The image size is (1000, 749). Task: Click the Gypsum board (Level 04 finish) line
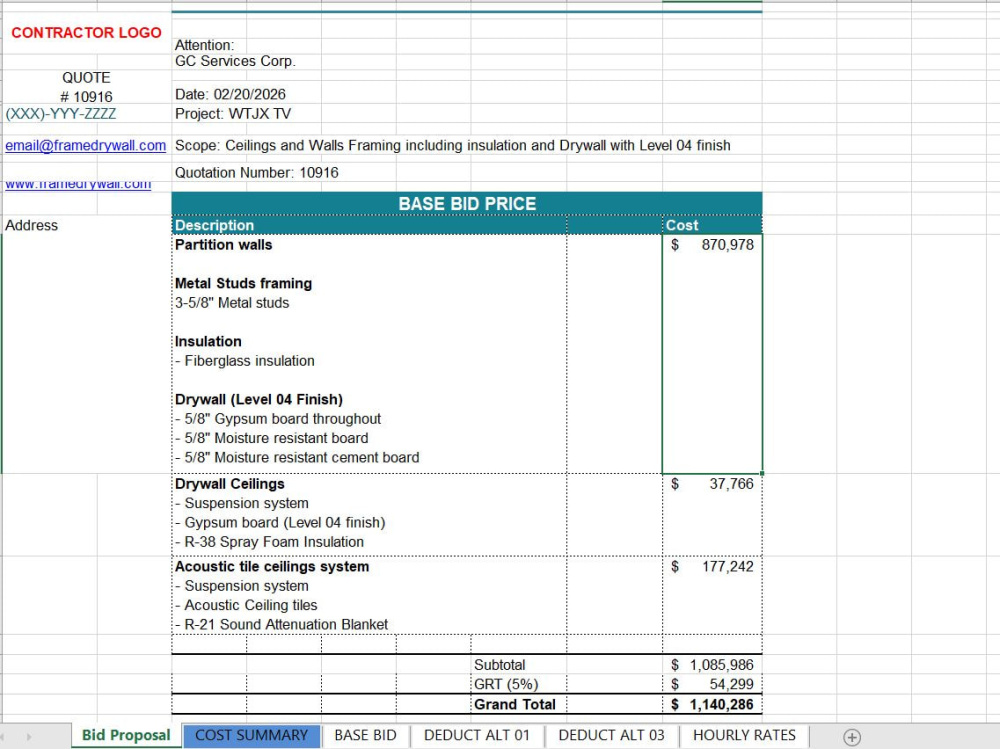point(280,523)
